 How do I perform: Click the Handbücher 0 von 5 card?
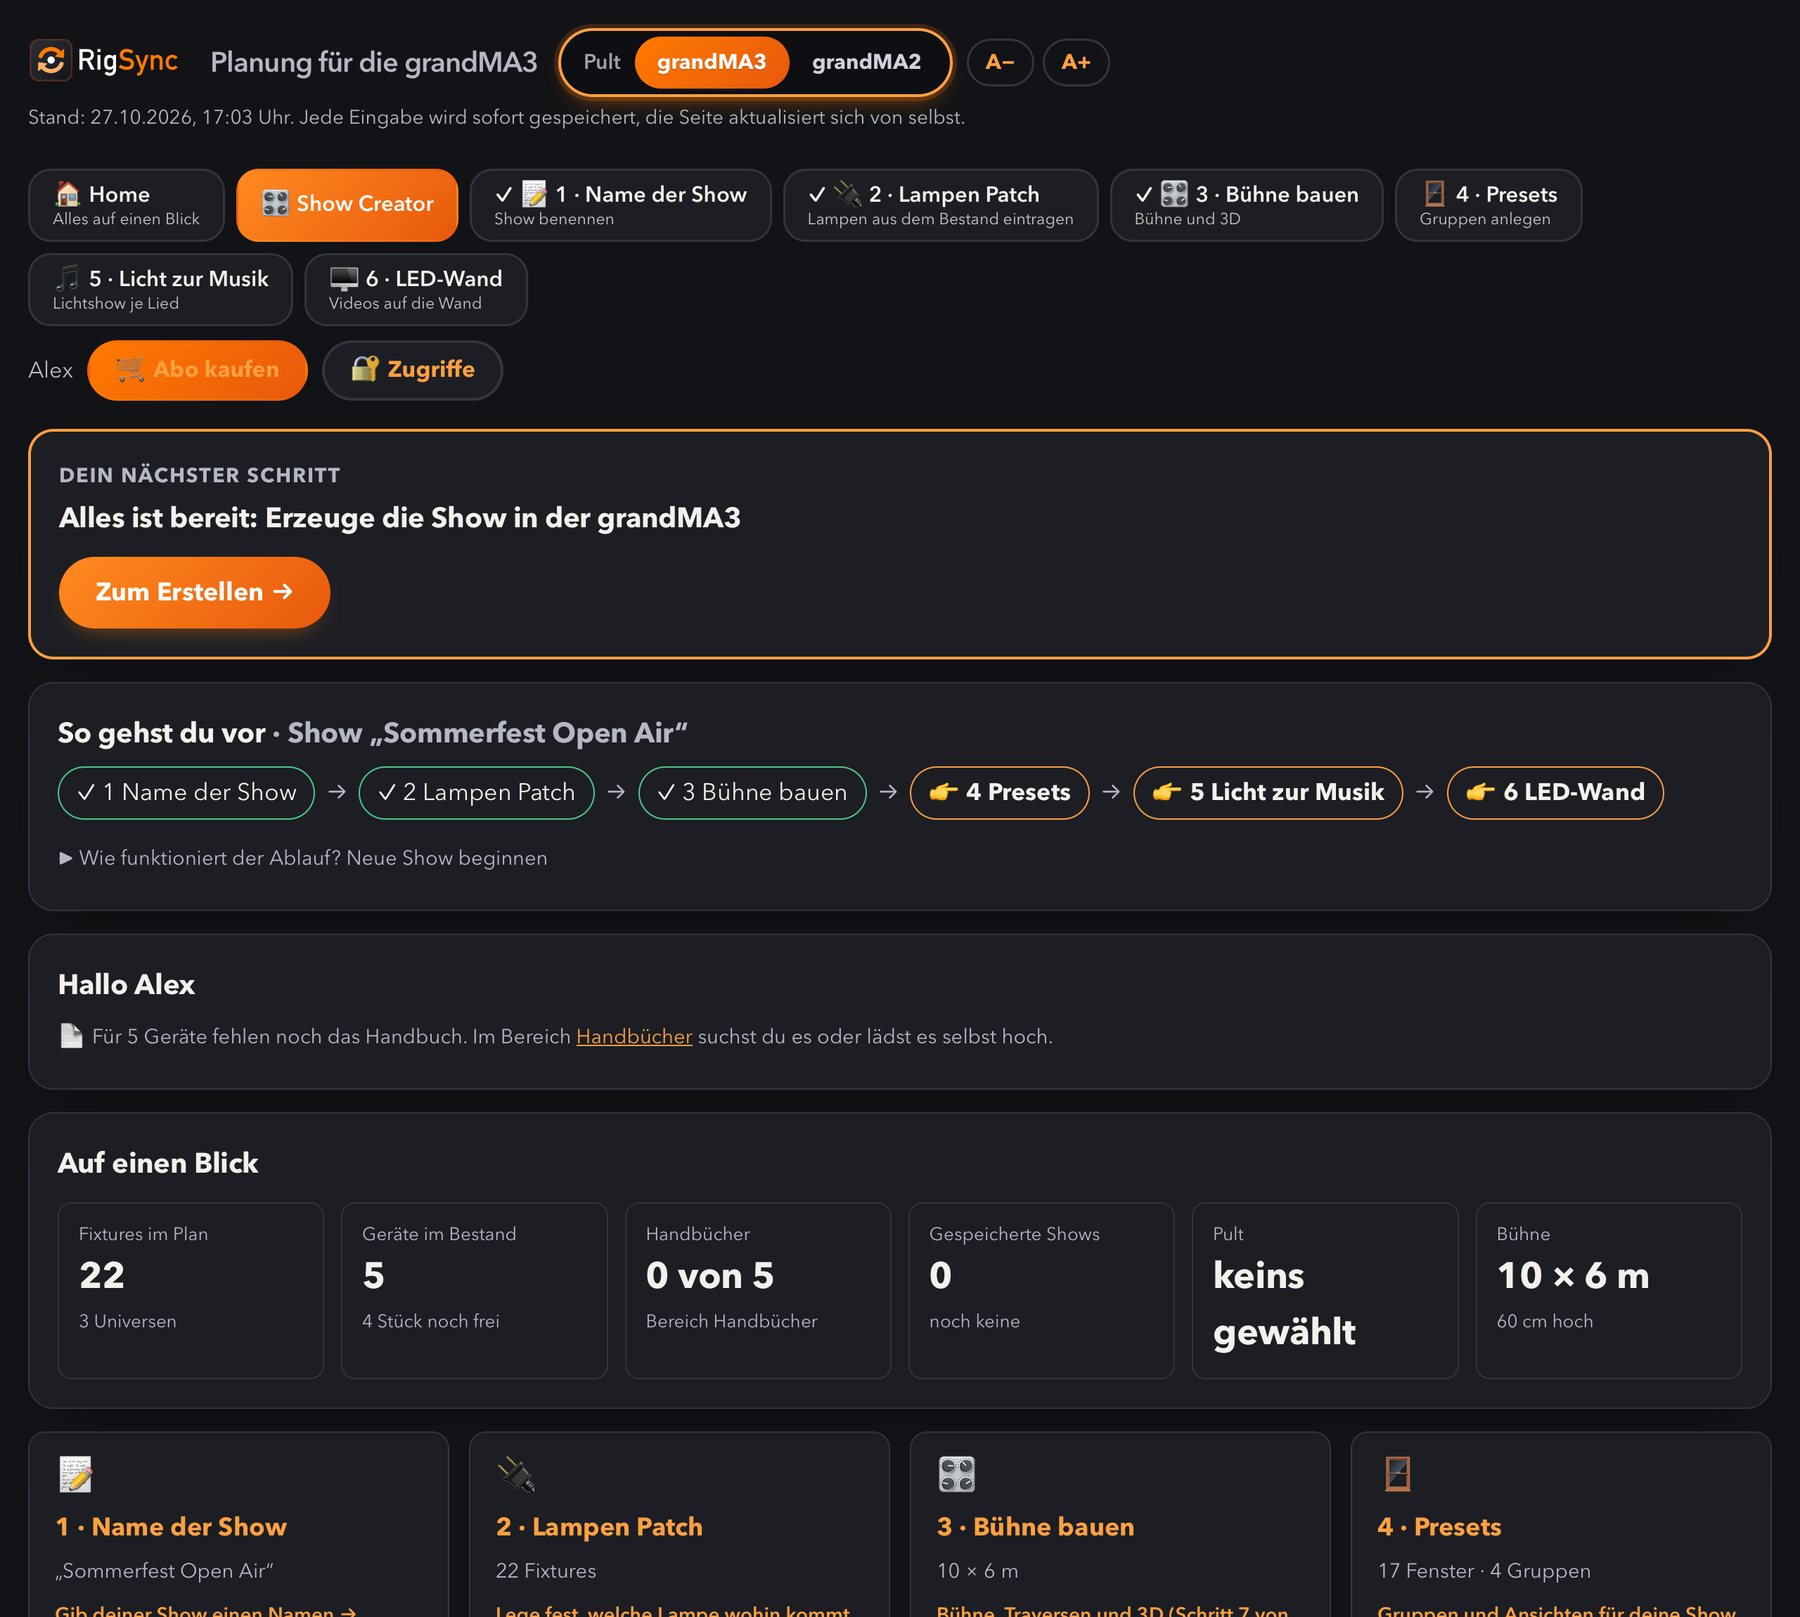coord(758,1291)
